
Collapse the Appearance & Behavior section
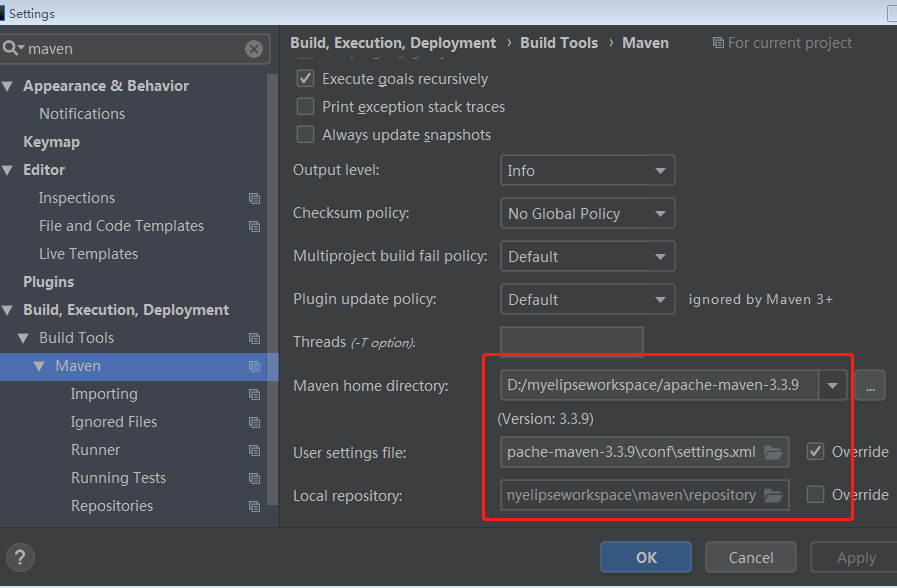(7, 86)
